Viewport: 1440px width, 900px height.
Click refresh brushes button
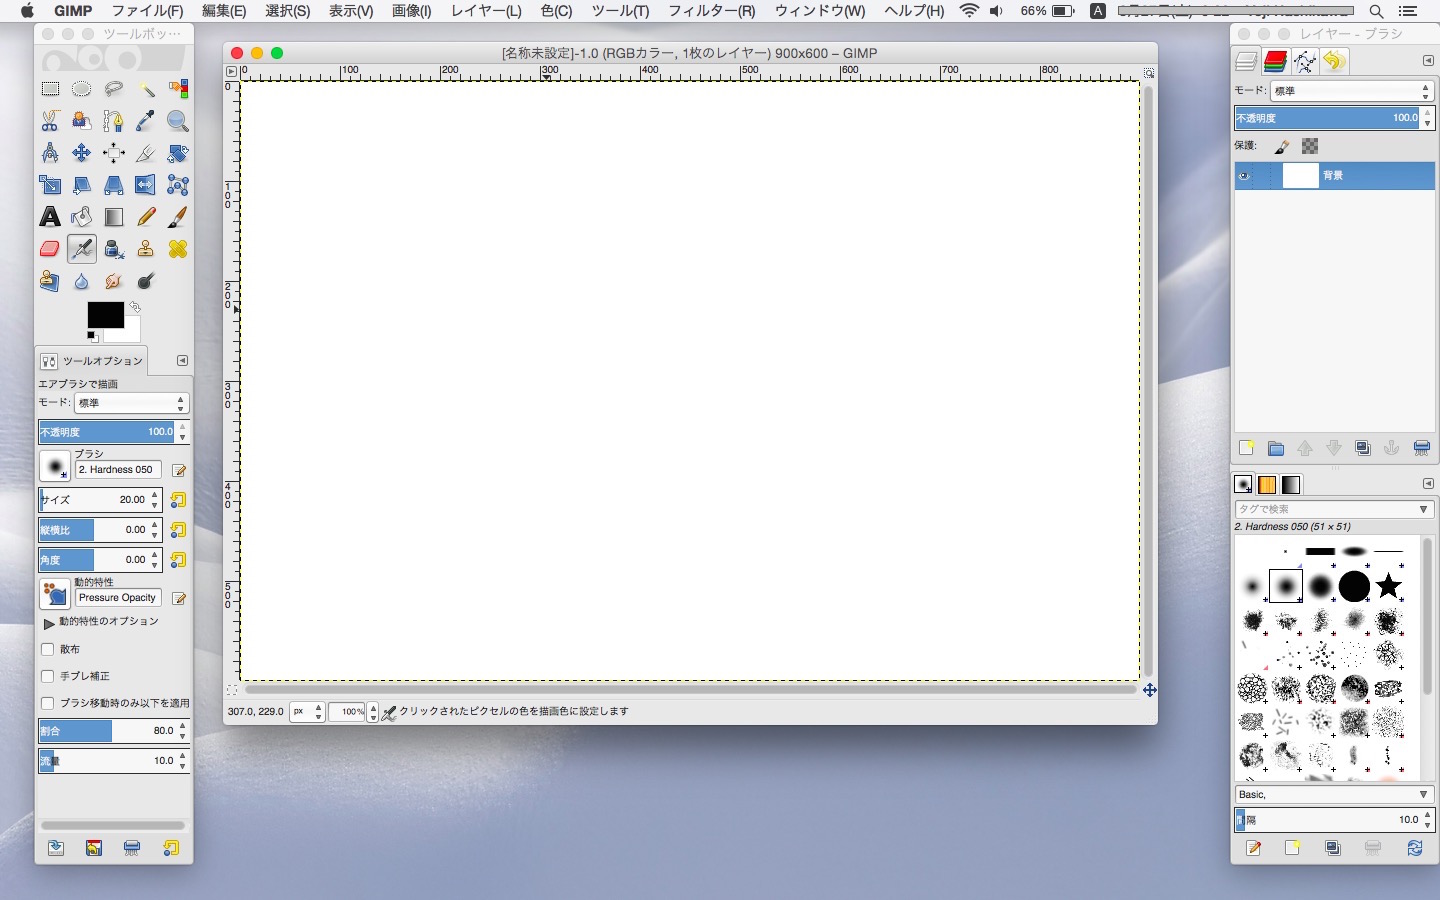point(1414,848)
